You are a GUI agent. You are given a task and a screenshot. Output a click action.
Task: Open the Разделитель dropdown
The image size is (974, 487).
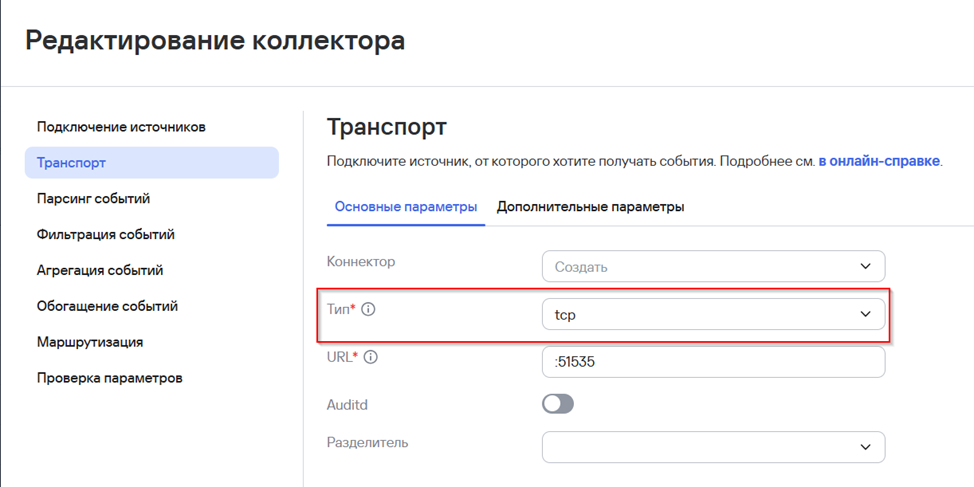pos(713,447)
